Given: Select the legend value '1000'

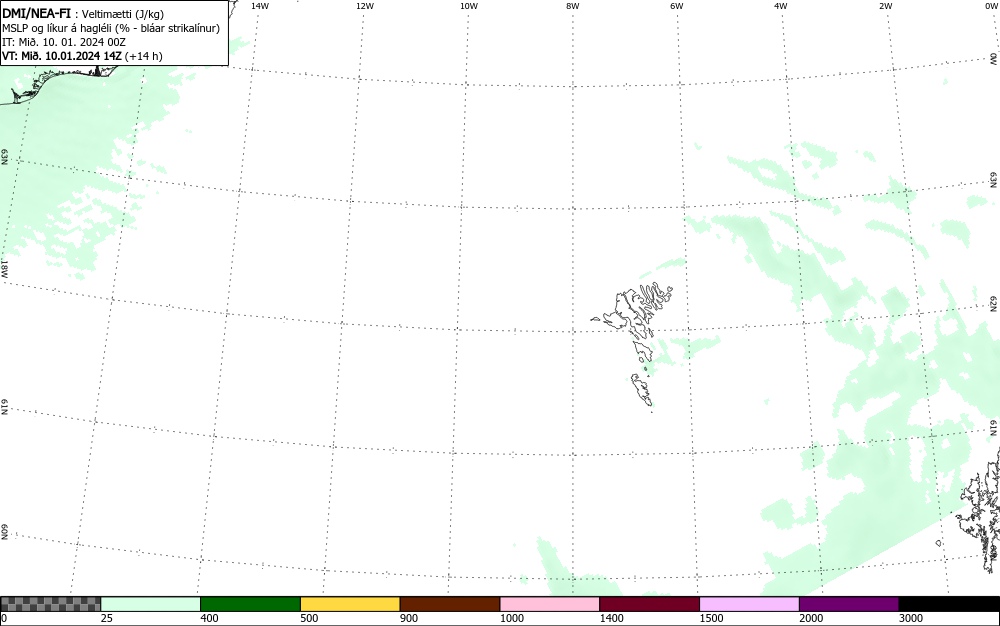Looking at the screenshot, I should click(x=512, y=618).
